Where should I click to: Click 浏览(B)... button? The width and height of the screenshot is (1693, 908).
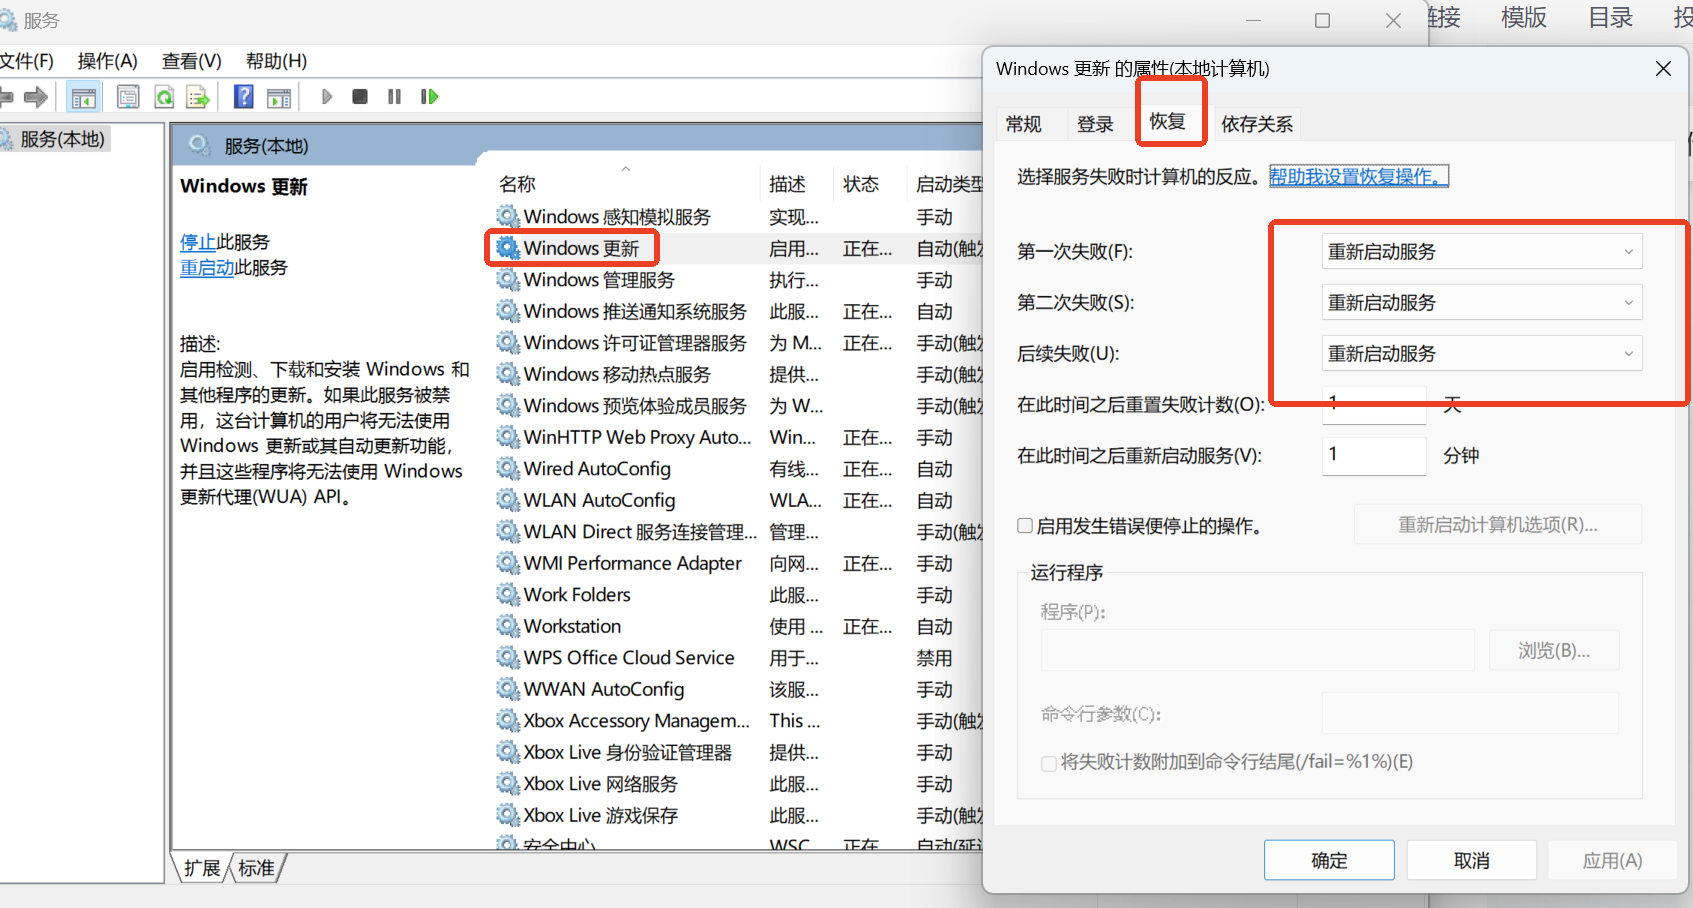[1554, 650]
